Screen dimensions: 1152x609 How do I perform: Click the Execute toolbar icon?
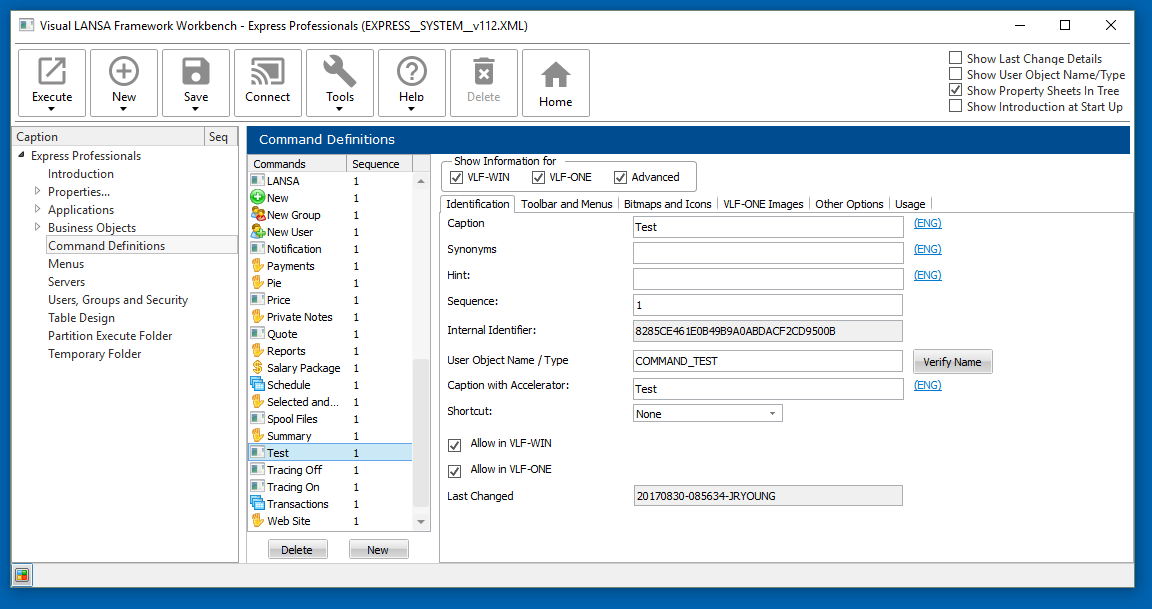[x=51, y=71]
